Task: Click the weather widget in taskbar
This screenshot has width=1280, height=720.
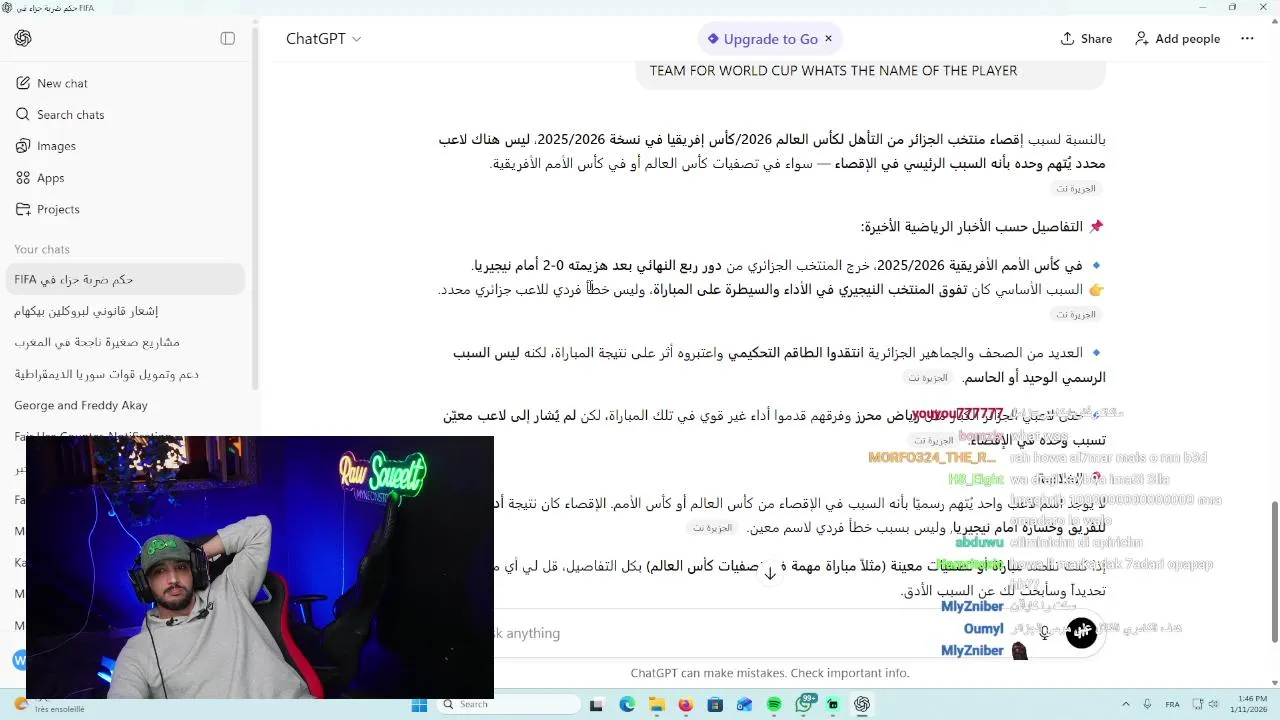Action: pos(48,705)
